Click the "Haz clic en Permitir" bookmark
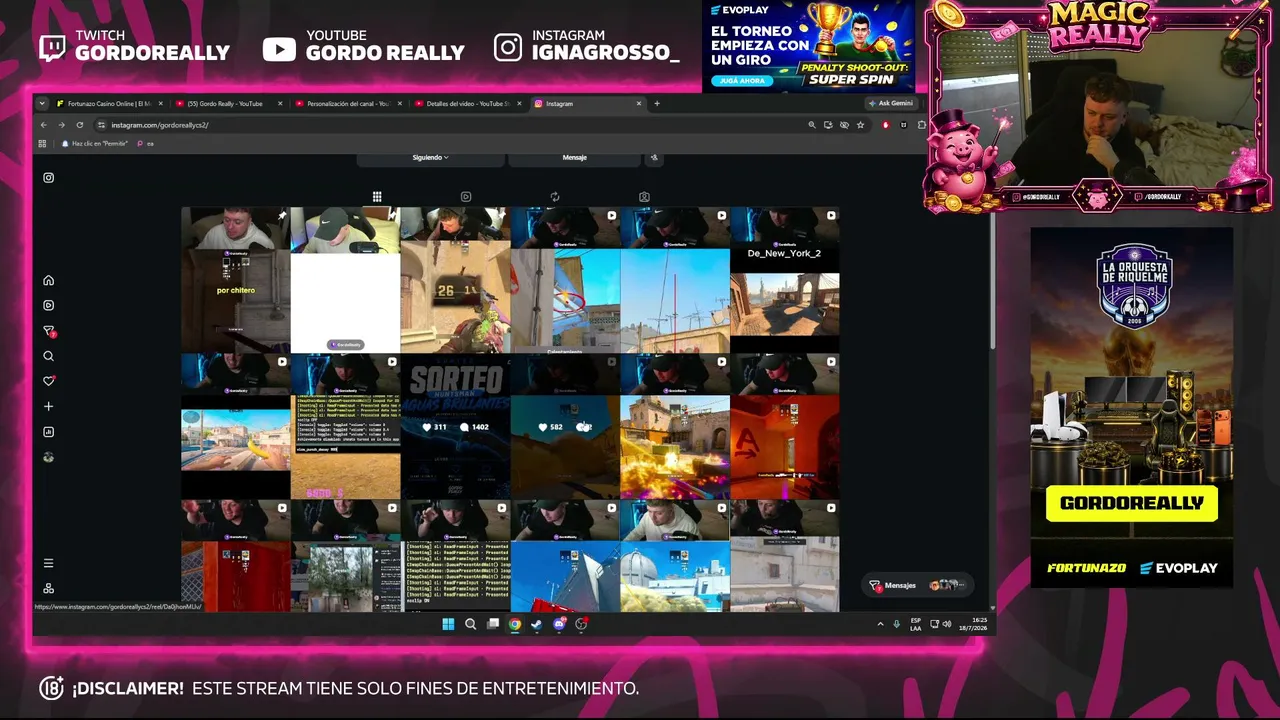Image resolution: width=1280 pixels, height=720 pixels. click(95, 143)
